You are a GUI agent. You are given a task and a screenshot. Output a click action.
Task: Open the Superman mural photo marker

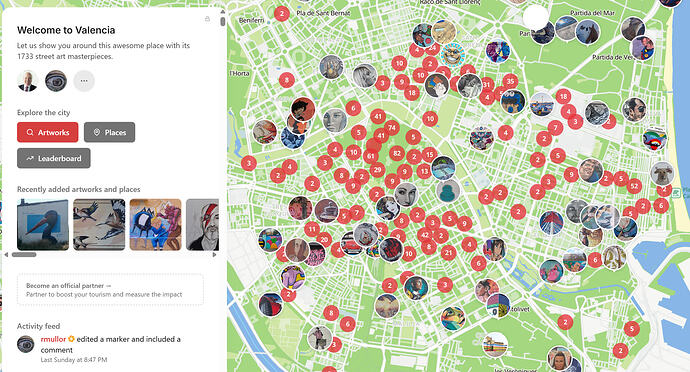643,48
